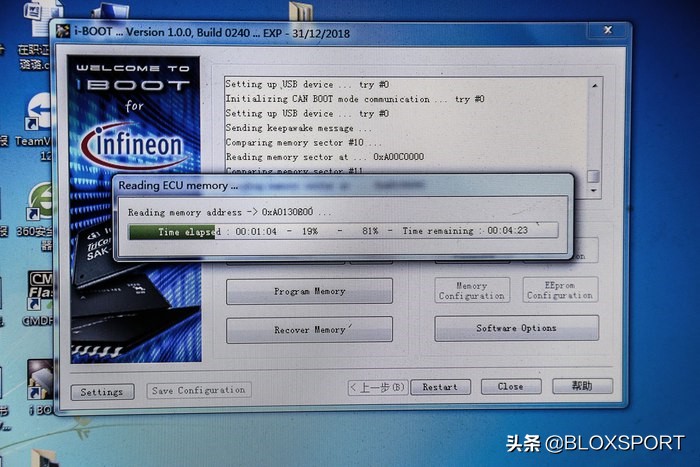Image resolution: width=700 pixels, height=467 pixels.
Task: Click the Infineon logo image
Action: tap(133, 145)
